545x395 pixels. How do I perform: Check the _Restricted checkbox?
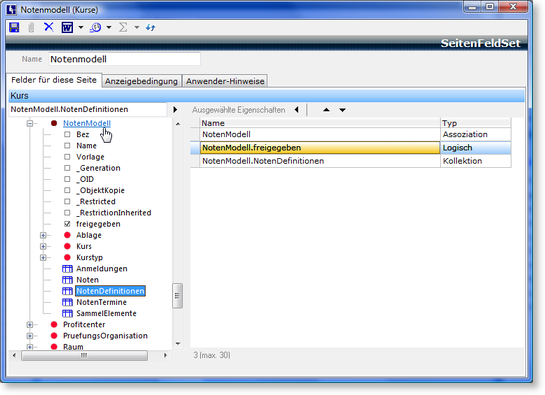[67, 201]
